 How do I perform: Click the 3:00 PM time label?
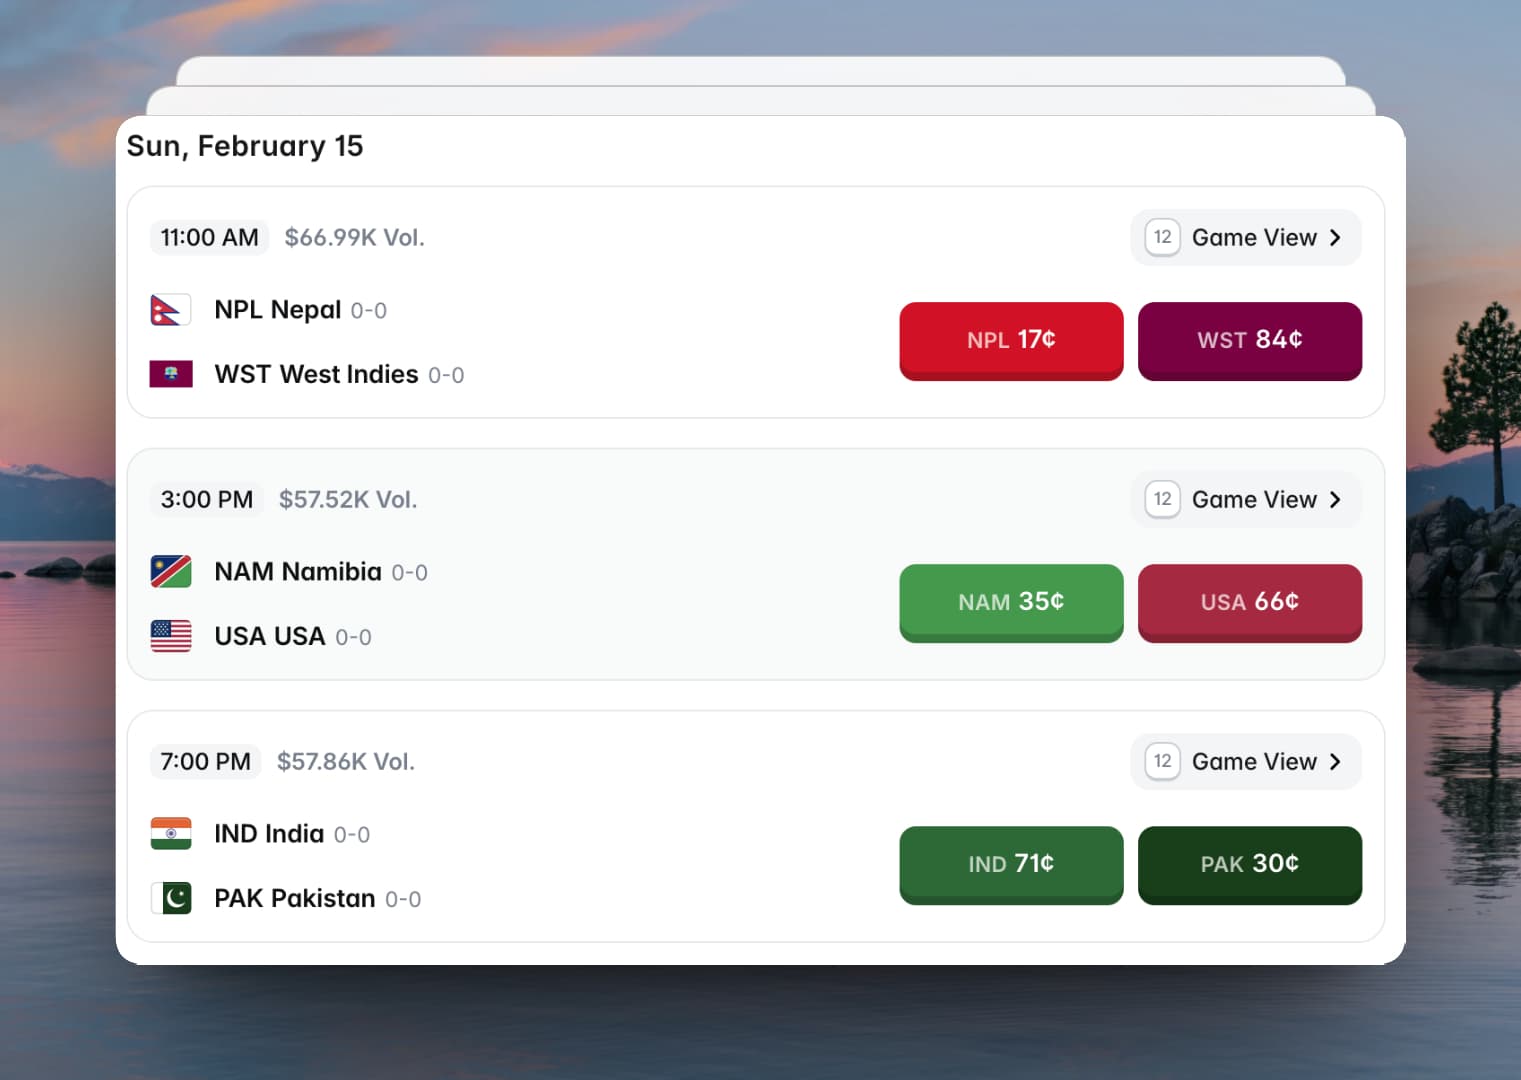click(207, 500)
